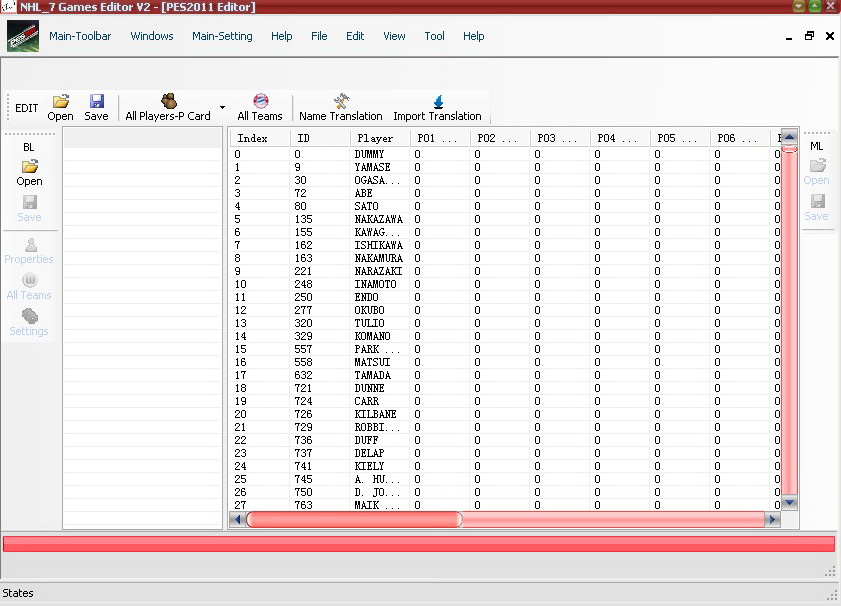Click horizontal scrollbar right arrow
Image resolution: width=841 pixels, height=606 pixels.
(772, 519)
